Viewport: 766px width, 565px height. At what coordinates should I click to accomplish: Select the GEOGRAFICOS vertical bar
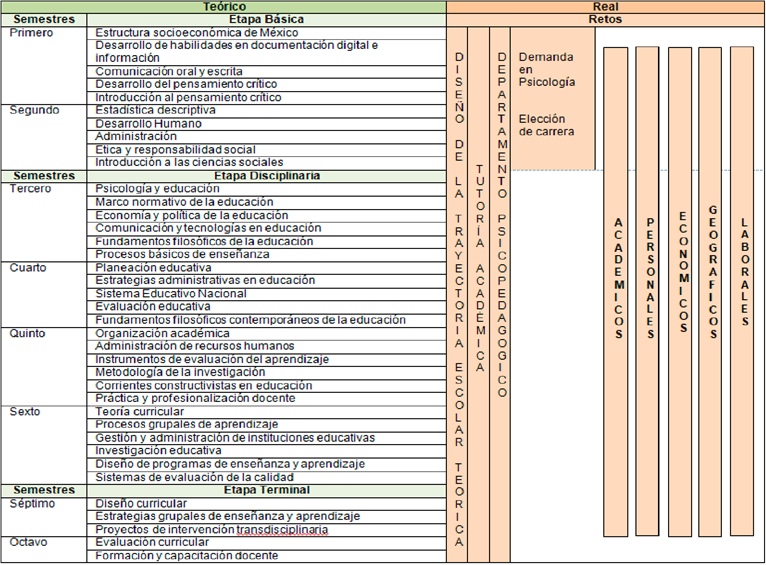(x=711, y=290)
